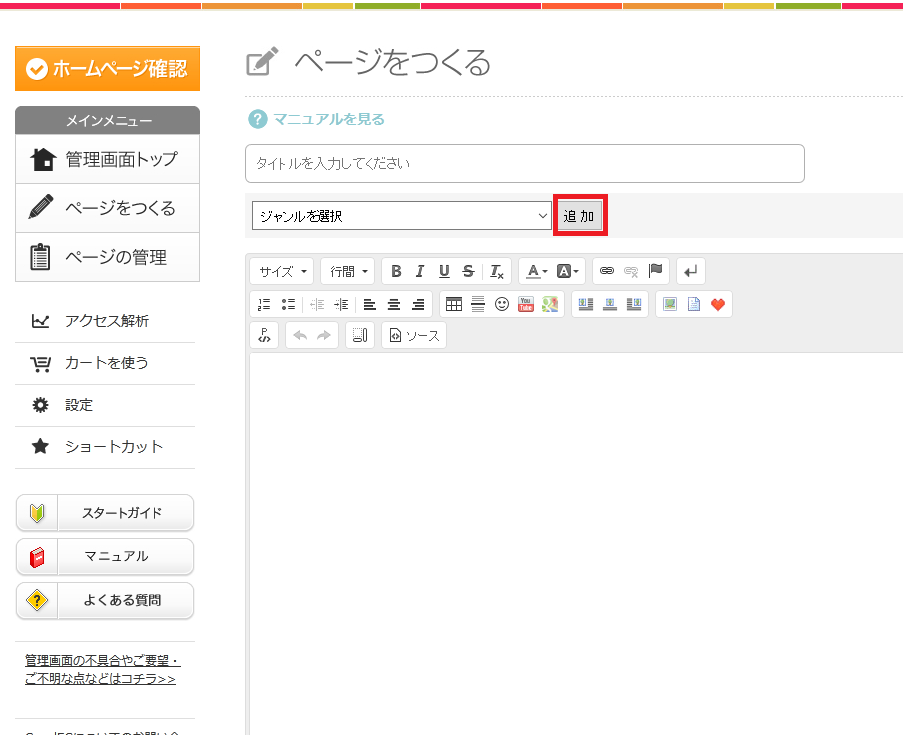
Task: Insert a Google map
Action: pyautogui.click(x=550, y=304)
